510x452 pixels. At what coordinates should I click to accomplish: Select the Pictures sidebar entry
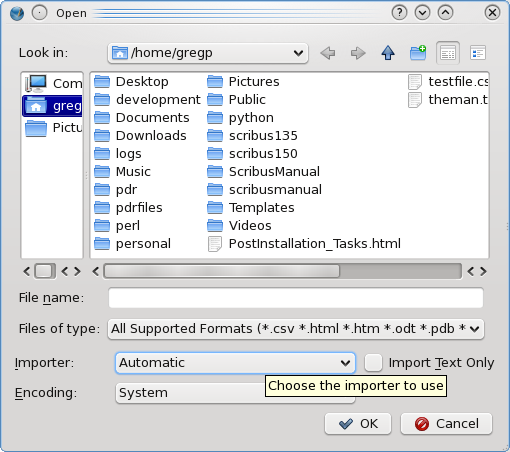click(x=53, y=128)
